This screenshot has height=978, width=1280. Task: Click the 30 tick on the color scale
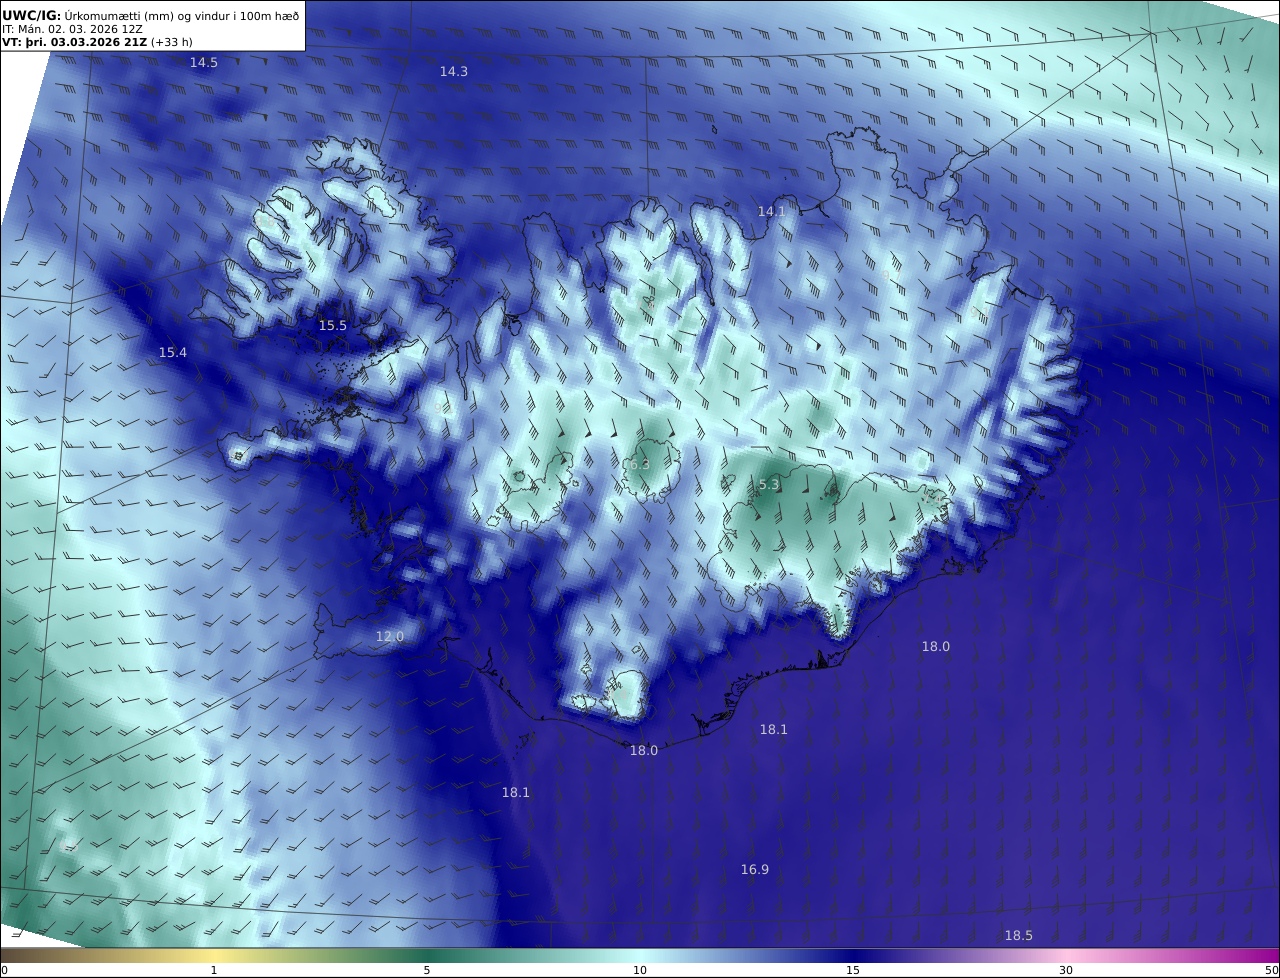pyautogui.click(x=1066, y=970)
